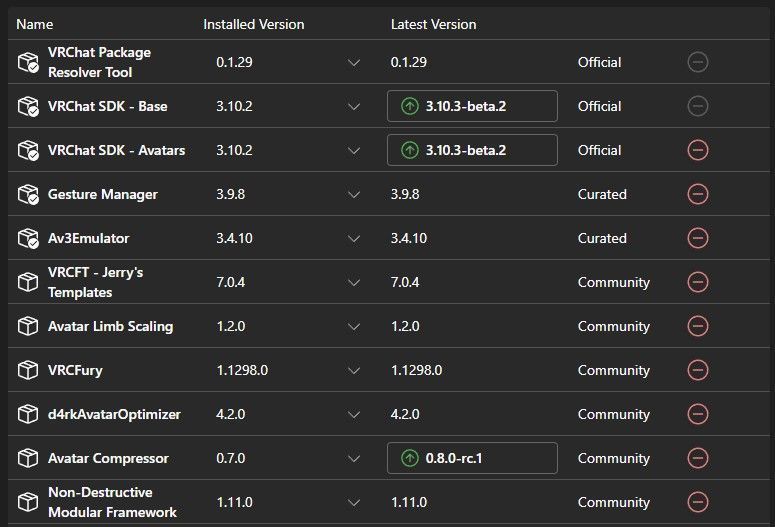Click the VRCFury package icon

click(x=28, y=370)
